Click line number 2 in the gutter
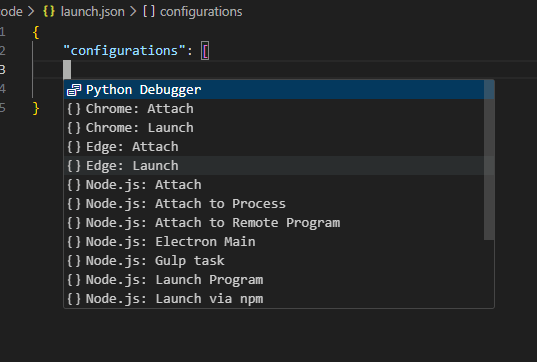The height and width of the screenshot is (362, 537). [3, 51]
